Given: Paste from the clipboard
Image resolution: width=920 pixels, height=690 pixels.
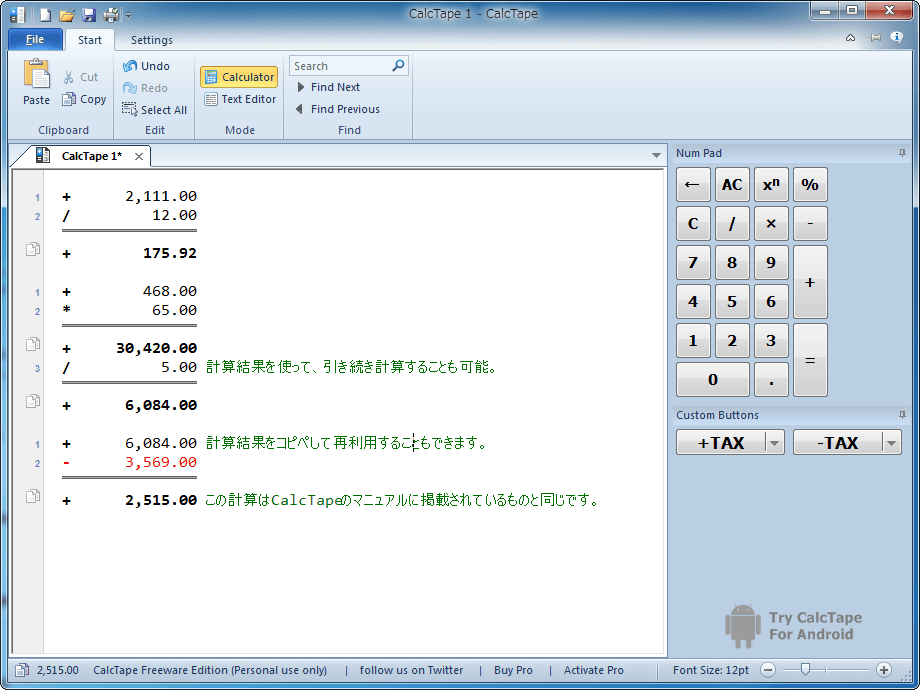Looking at the screenshot, I should [36, 82].
